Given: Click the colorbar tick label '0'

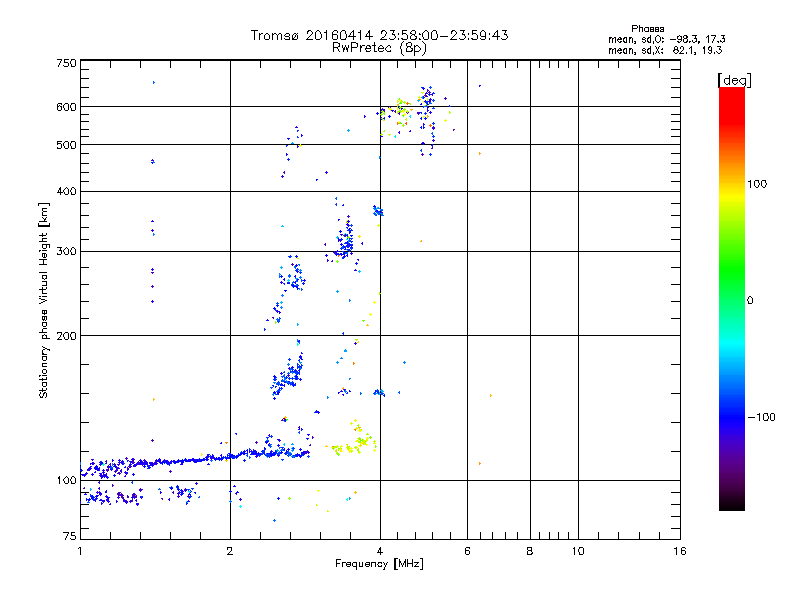Looking at the screenshot, I should (750, 301).
